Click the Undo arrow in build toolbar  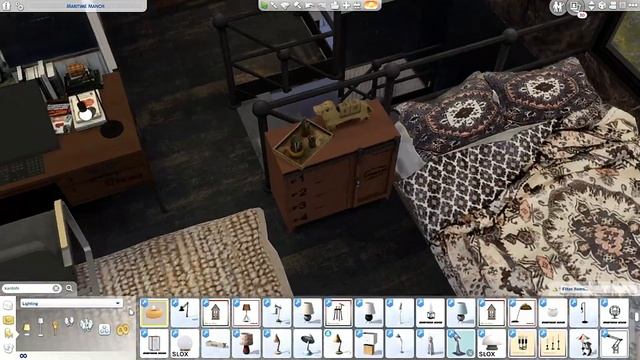[x=310, y=5]
